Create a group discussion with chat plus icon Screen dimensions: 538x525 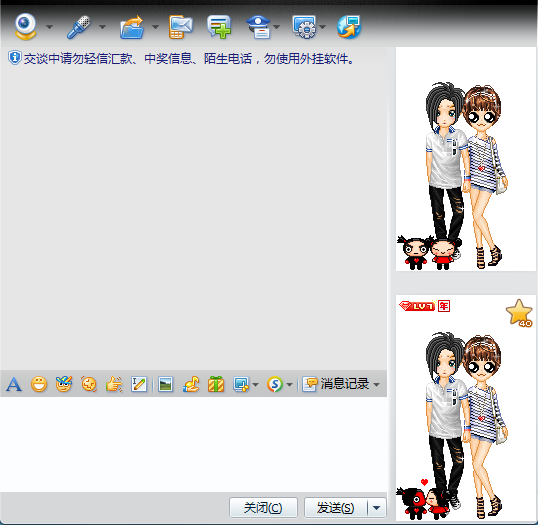tap(219, 27)
